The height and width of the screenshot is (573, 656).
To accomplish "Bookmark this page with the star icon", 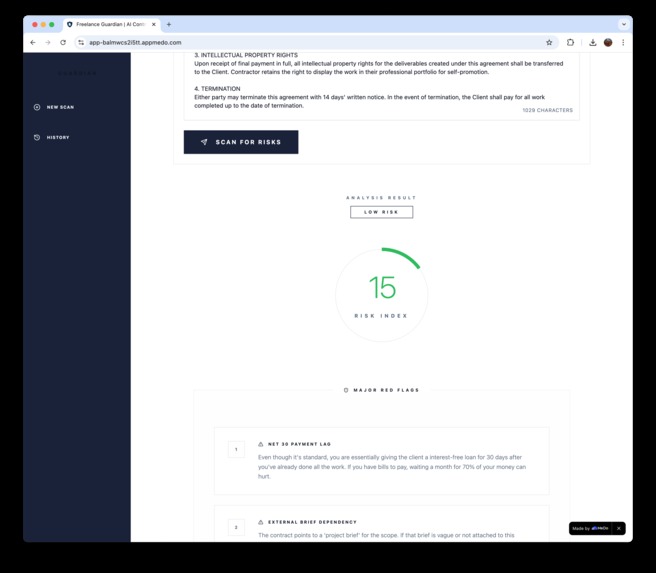I will coord(549,42).
